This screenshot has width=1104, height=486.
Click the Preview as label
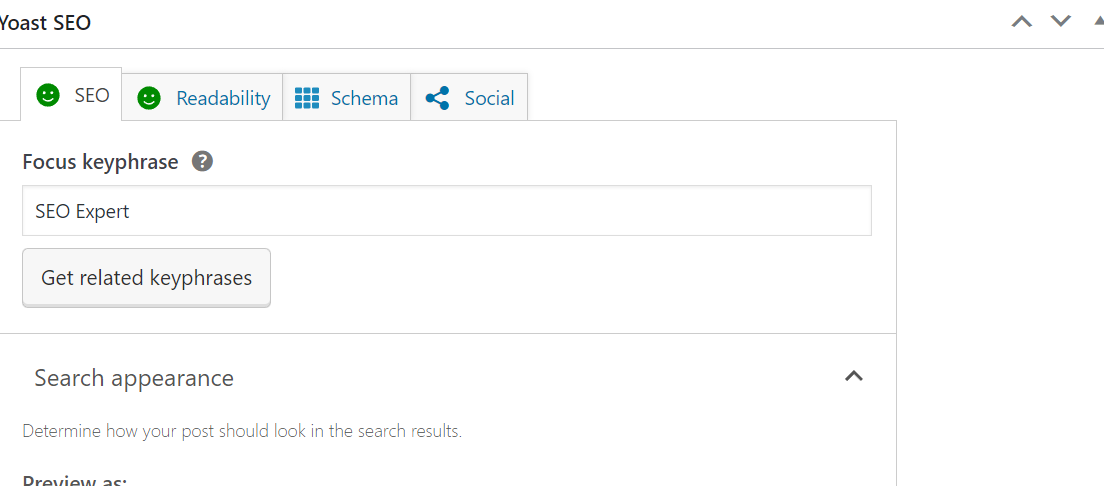pos(75,480)
